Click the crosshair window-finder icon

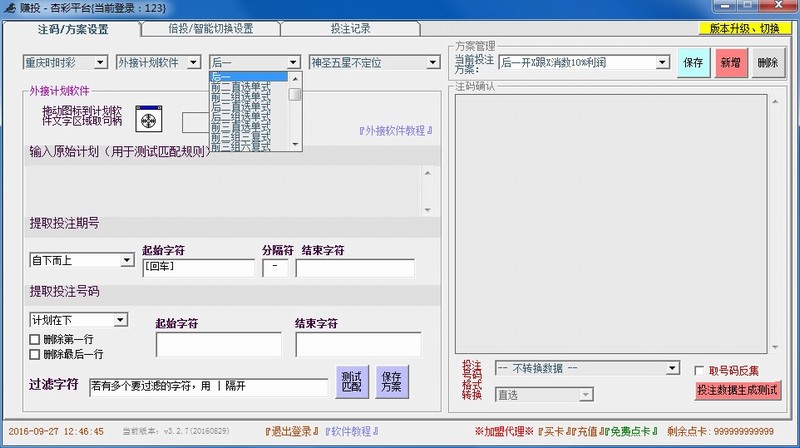pyautogui.click(x=149, y=117)
